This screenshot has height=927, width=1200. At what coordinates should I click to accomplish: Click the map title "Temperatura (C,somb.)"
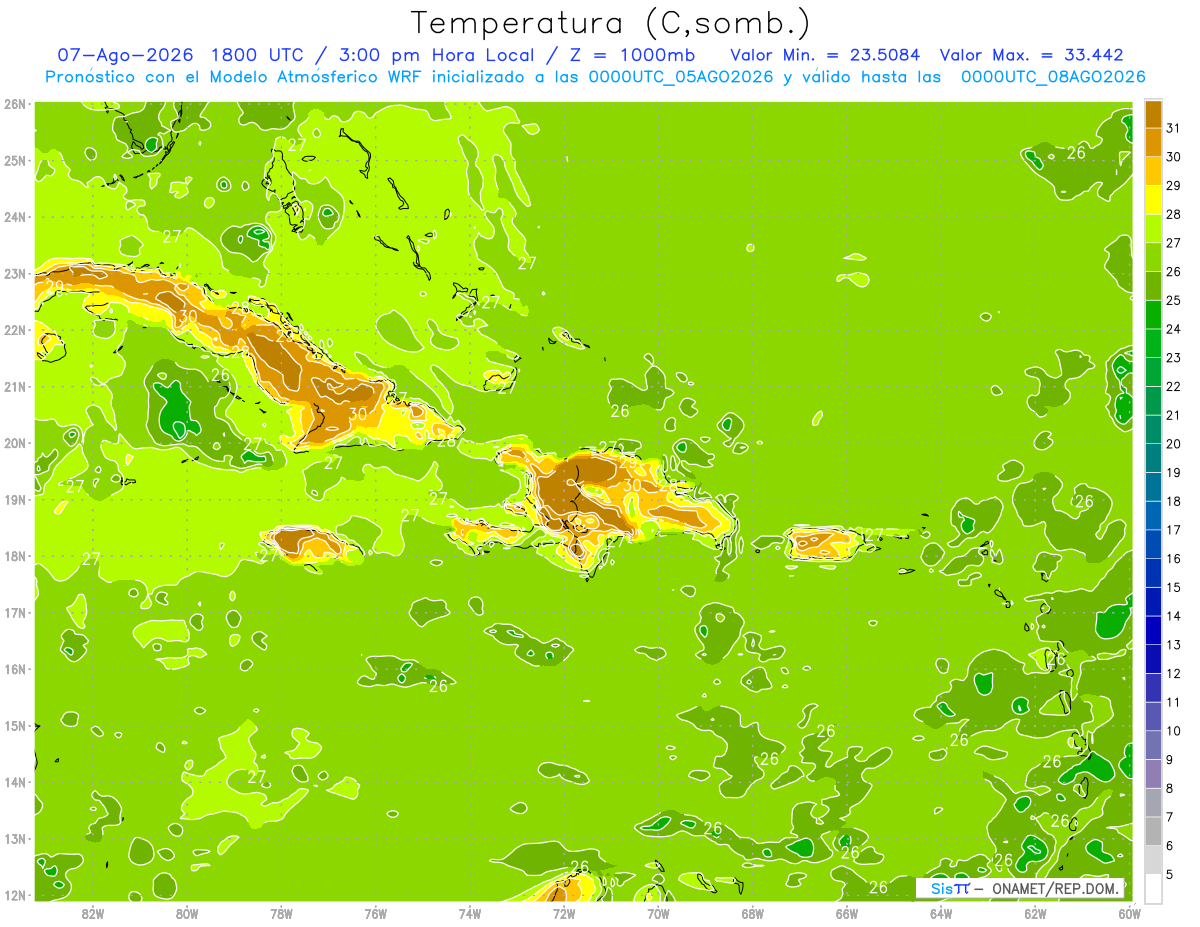tap(611, 24)
